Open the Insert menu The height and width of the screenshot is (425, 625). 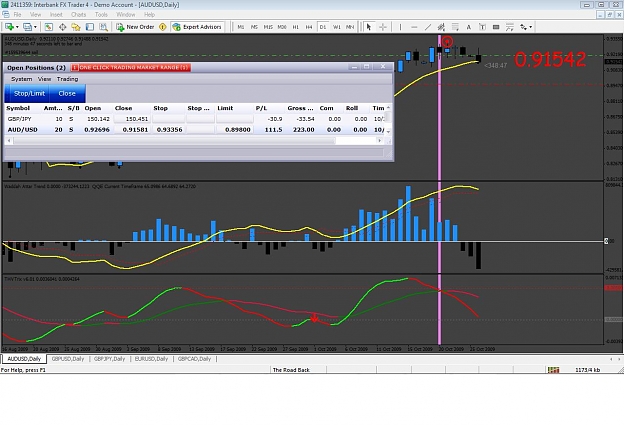(56, 14)
